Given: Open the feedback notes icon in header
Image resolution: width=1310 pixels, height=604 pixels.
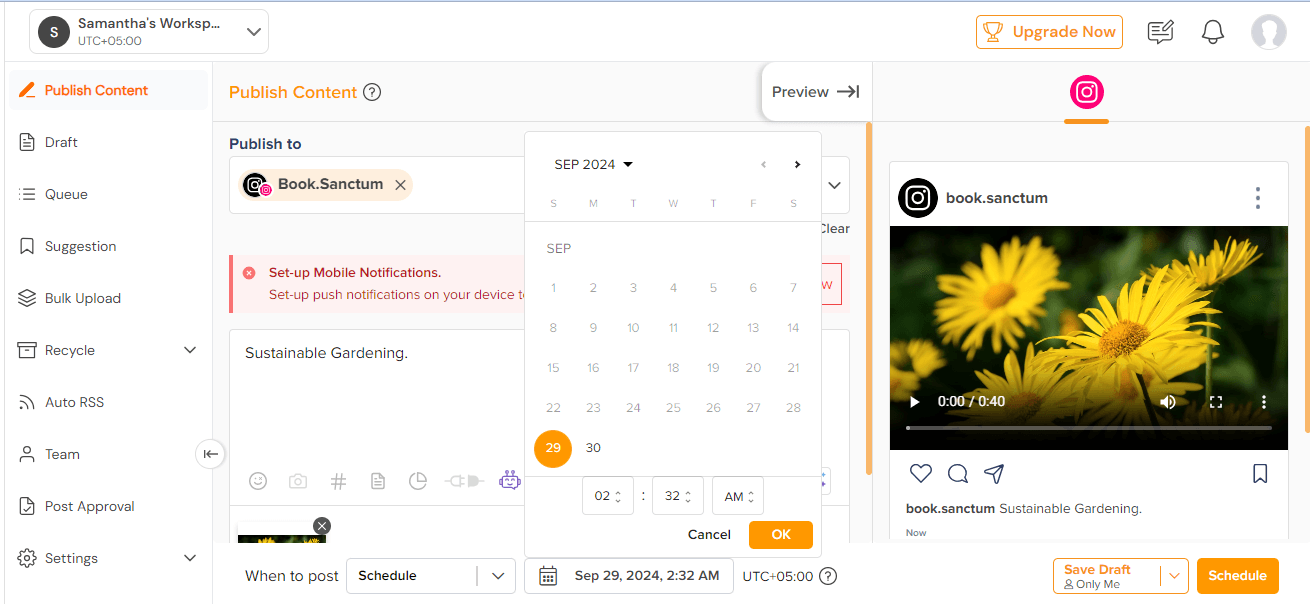Looking at the screenshot, I should (x=1160, y=32).
